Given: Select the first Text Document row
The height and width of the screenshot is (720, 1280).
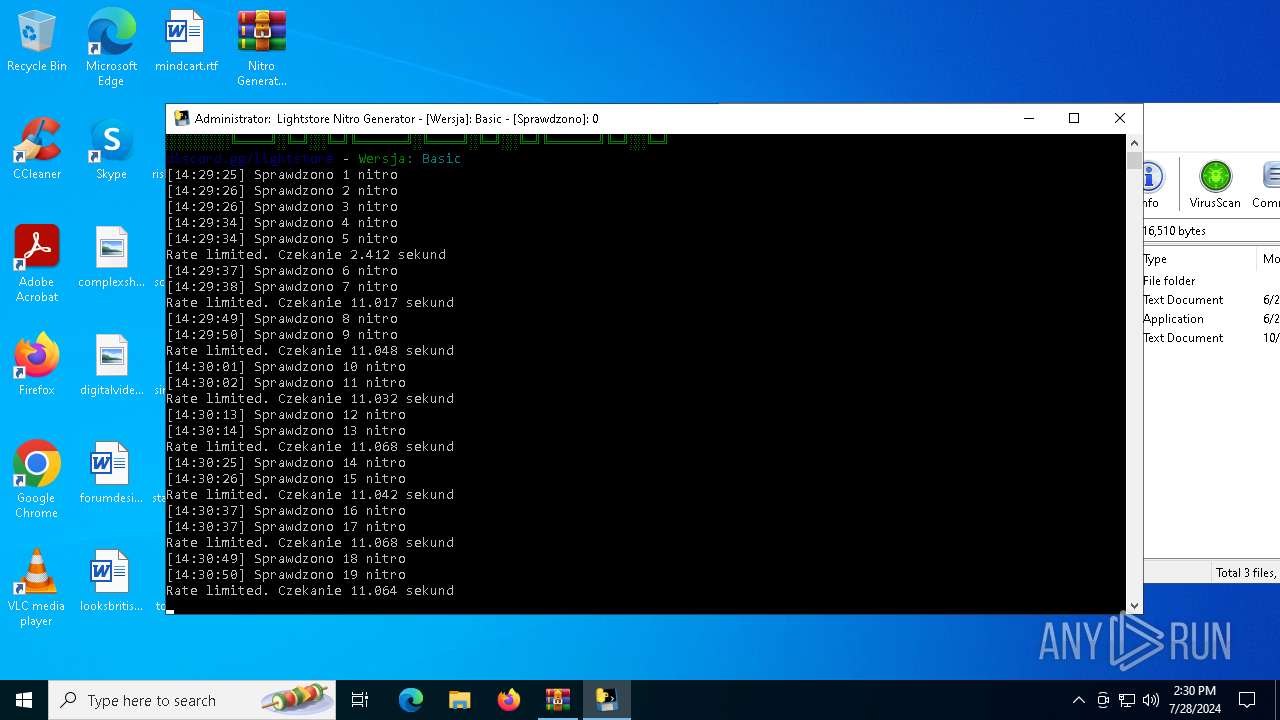Looking at the screenshot, I should (1211, 300).
